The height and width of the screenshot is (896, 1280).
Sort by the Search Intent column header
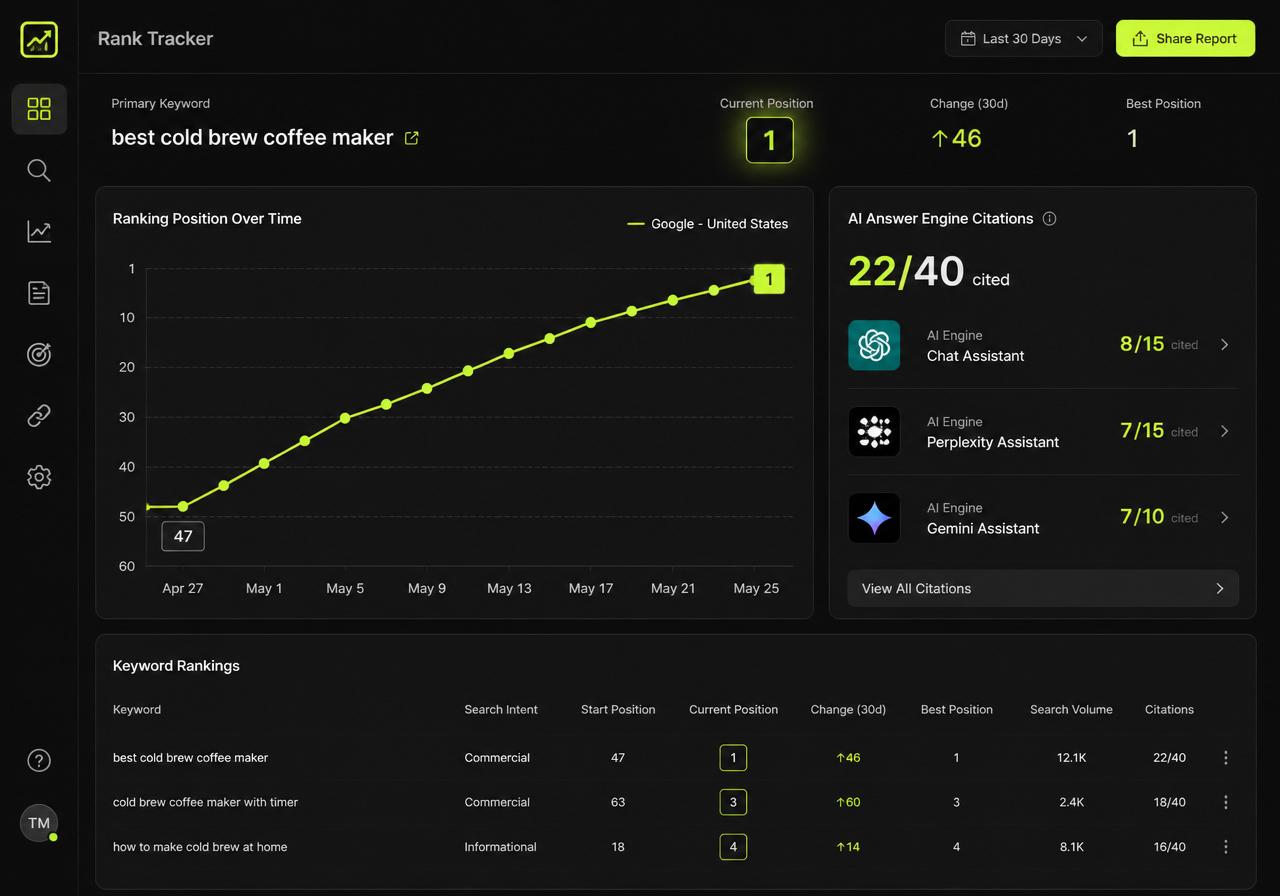click(501, 709)
